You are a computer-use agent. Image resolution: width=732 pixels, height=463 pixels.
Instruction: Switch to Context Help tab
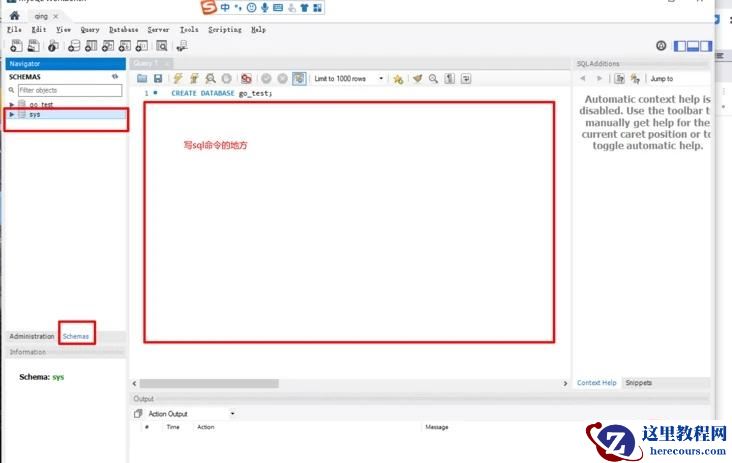tap(597, 383)
